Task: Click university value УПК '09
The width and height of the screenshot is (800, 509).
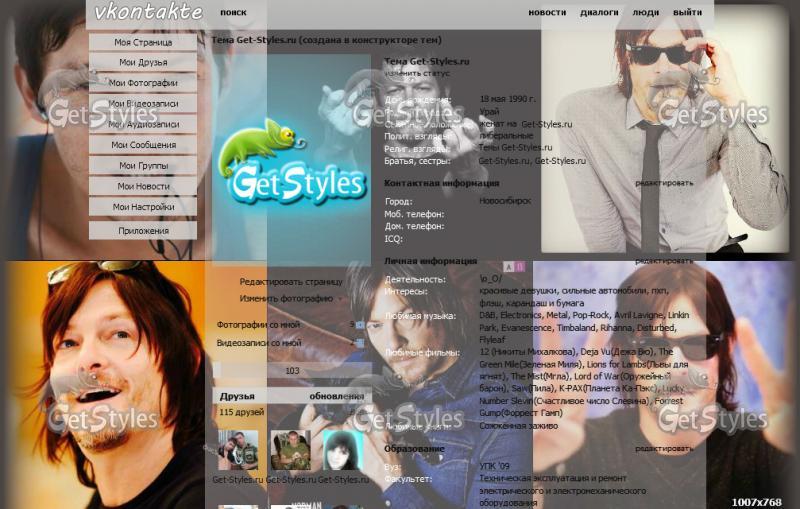Action: click(494, 466)
